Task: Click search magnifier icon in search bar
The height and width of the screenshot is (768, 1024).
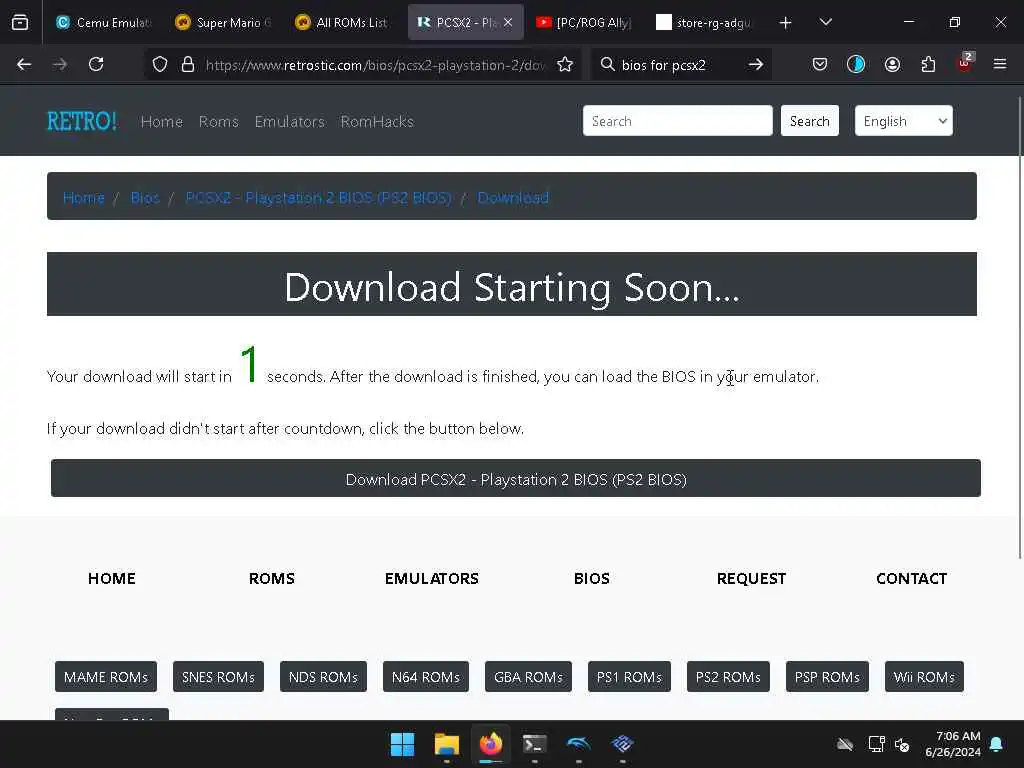Action: pos(607,64)
